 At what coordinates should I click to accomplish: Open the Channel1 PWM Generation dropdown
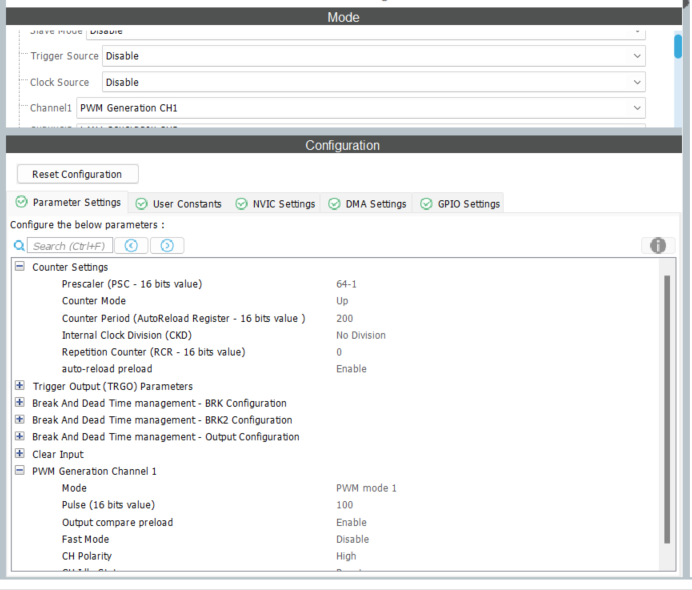pos(361,108)
